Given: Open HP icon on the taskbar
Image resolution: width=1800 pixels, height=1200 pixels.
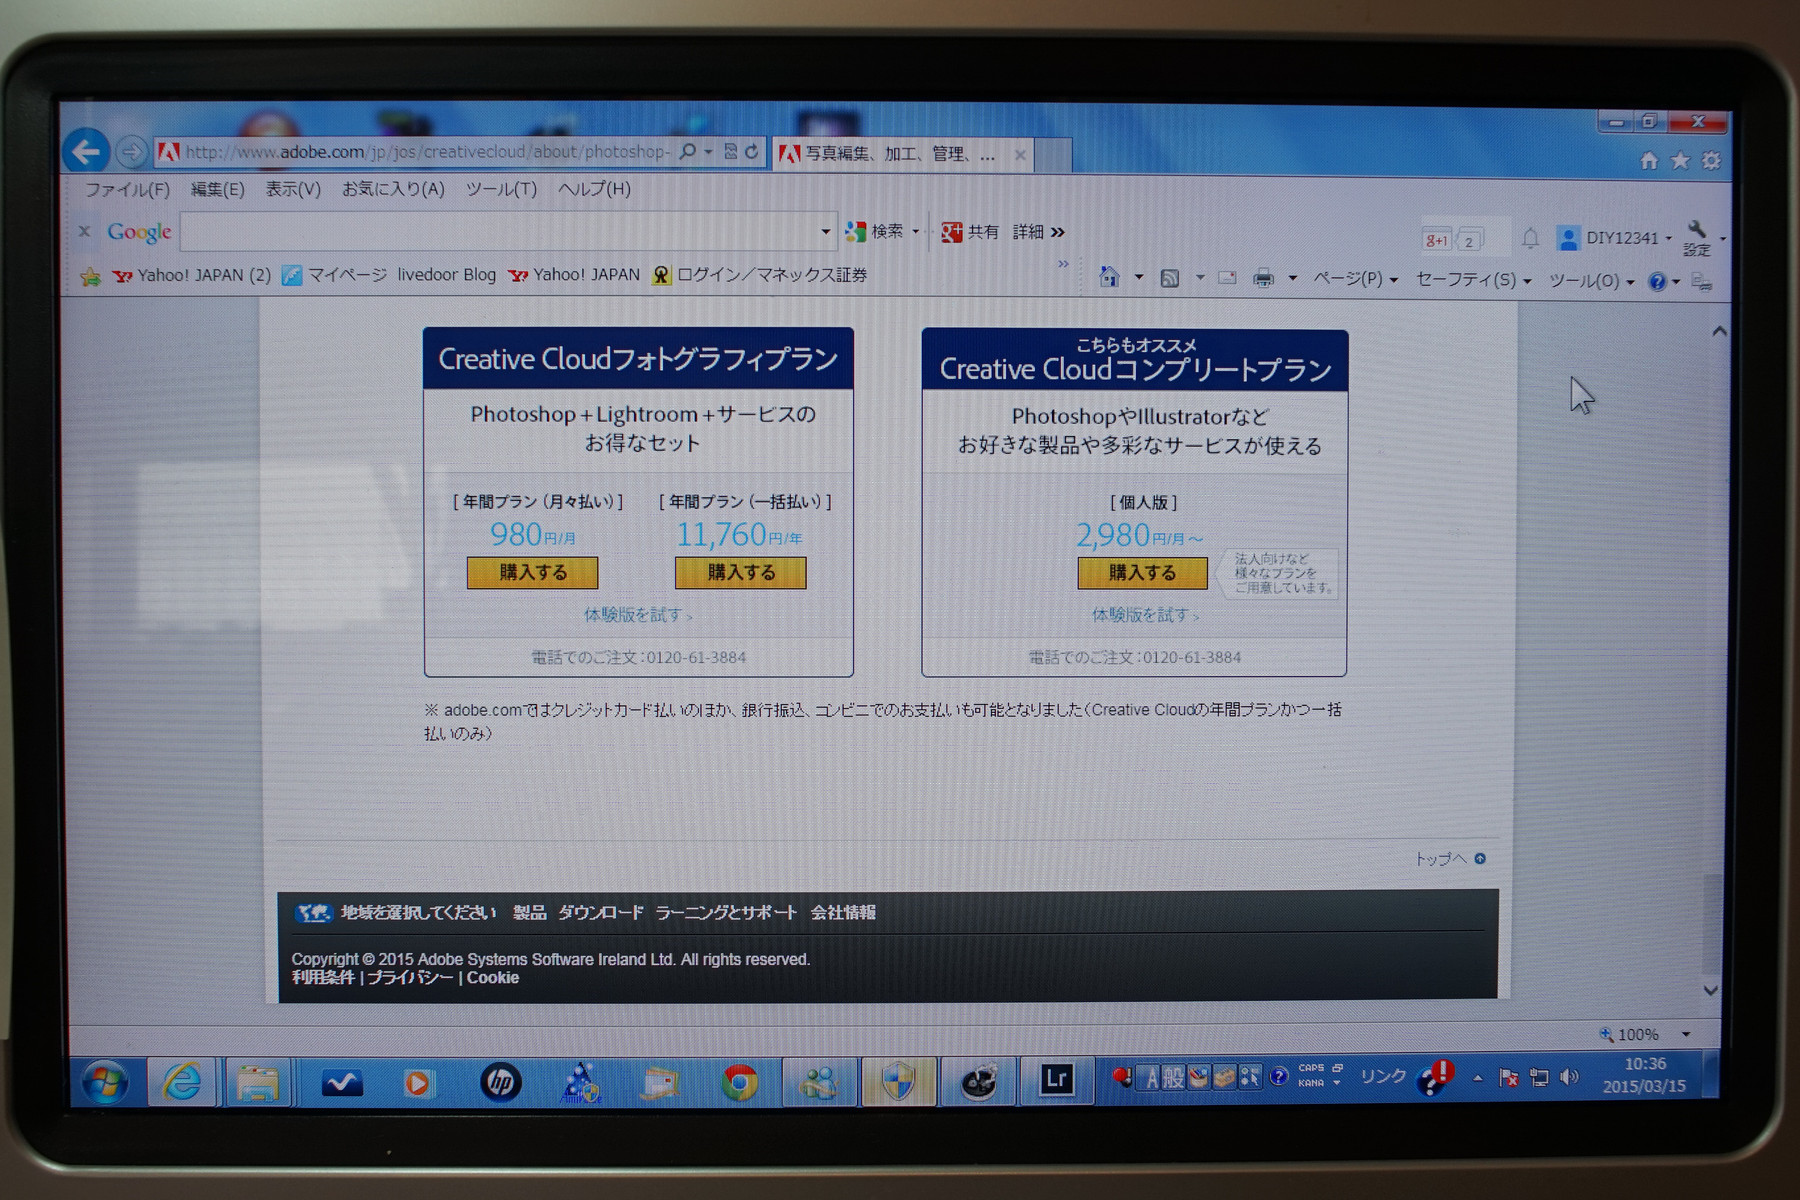Looking at the screenshot, I should point(501,1083).
